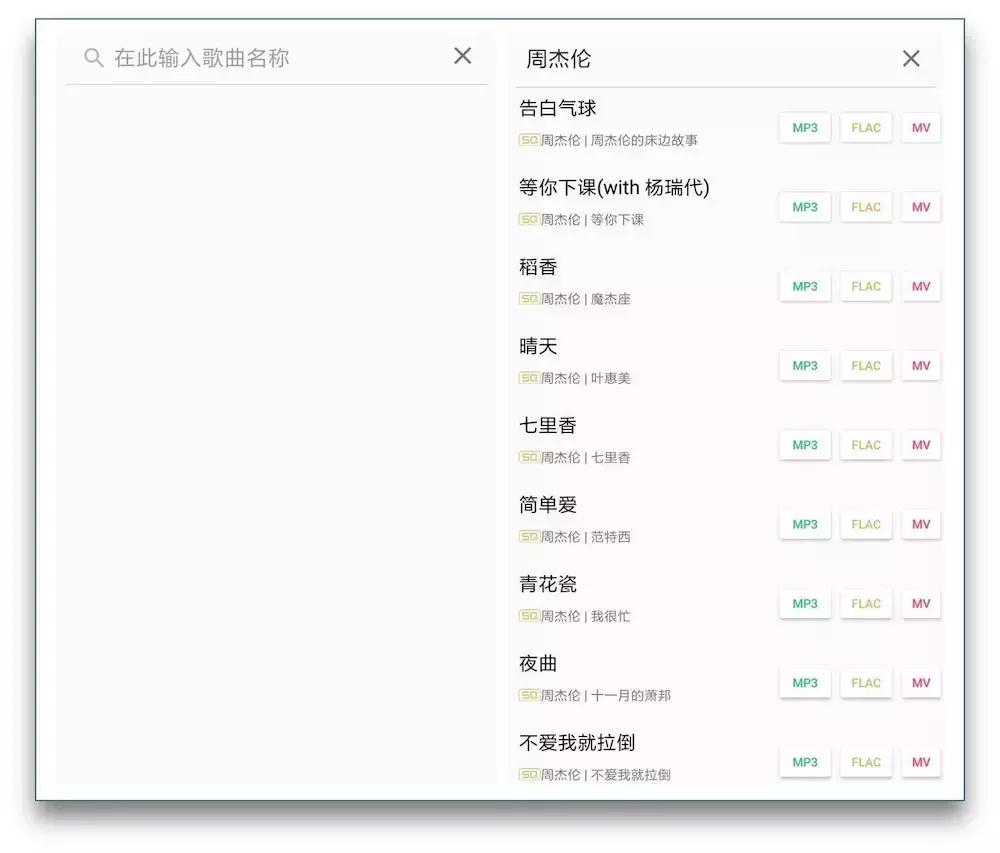This screenshot has width=1000, height=853.
Task: Open the MV for 等你下课(with 杨瑞代)
Action: click(x=920, y=207)
